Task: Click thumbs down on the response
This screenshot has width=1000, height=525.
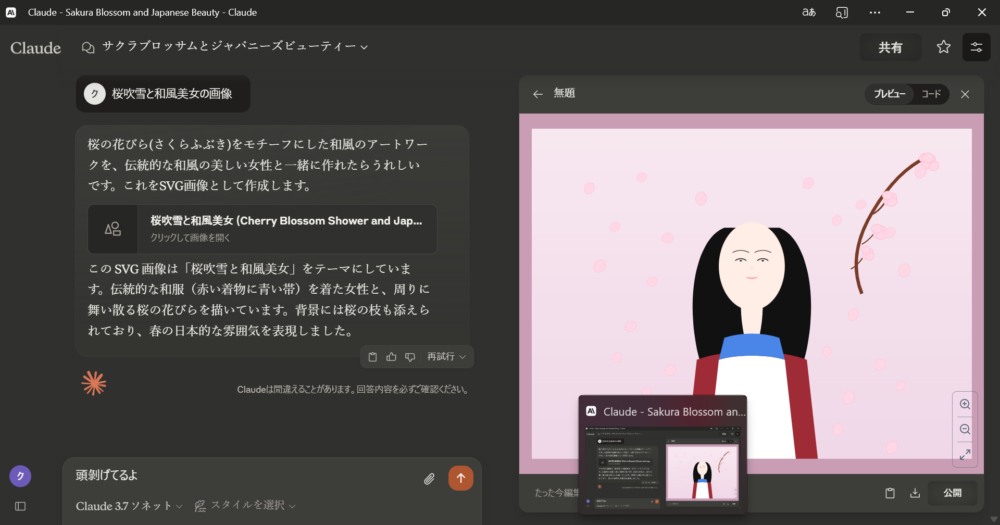Action: tap(410, 357)
